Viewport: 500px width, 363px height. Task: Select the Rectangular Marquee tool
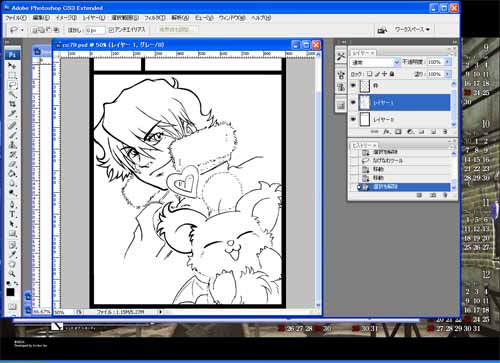pos(12,75)
